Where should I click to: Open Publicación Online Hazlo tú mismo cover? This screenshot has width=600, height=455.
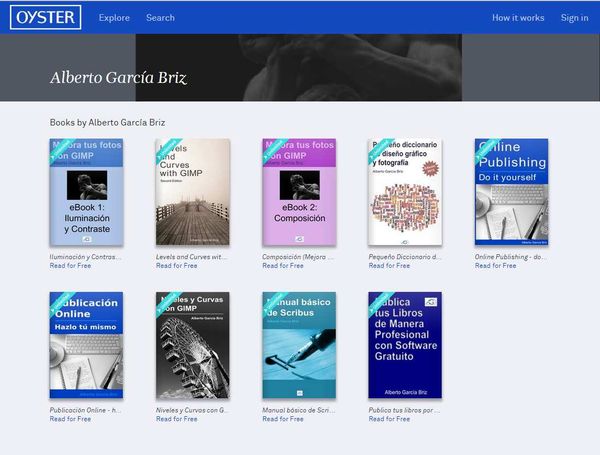click(86, 345)
